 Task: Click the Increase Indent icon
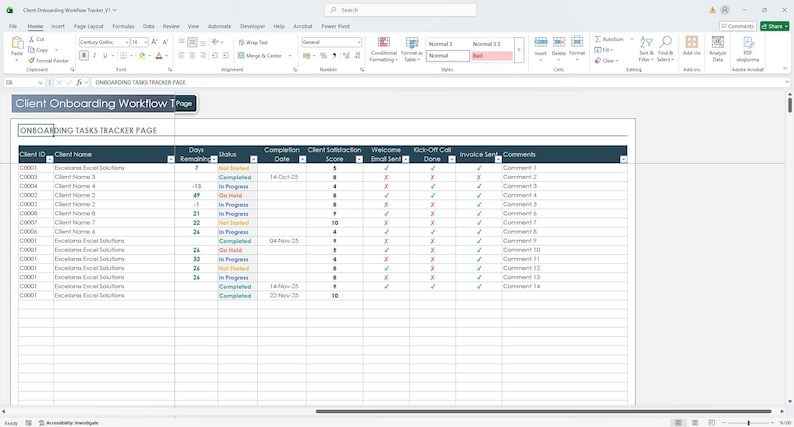point(225,56)
